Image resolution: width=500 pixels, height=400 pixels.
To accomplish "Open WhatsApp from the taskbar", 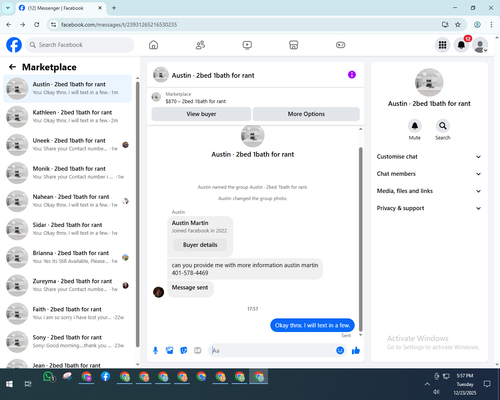I will click(x=48, y=377).
